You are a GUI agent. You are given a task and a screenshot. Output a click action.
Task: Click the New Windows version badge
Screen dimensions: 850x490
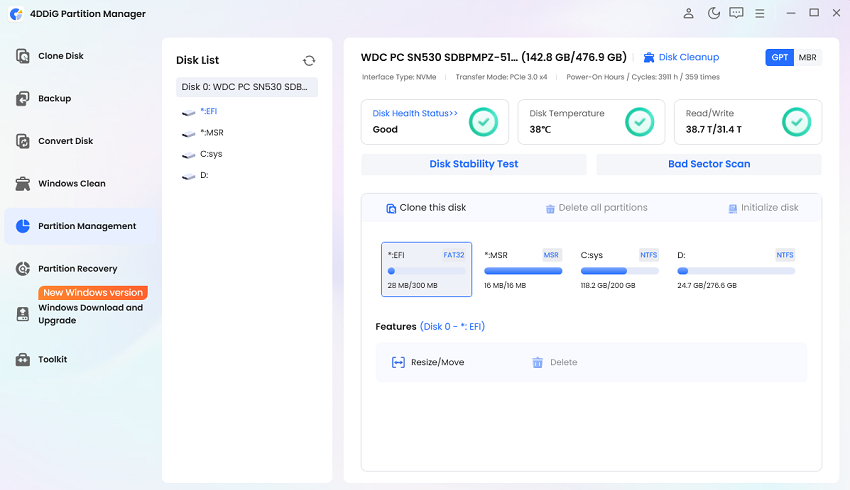pos(93,293)
